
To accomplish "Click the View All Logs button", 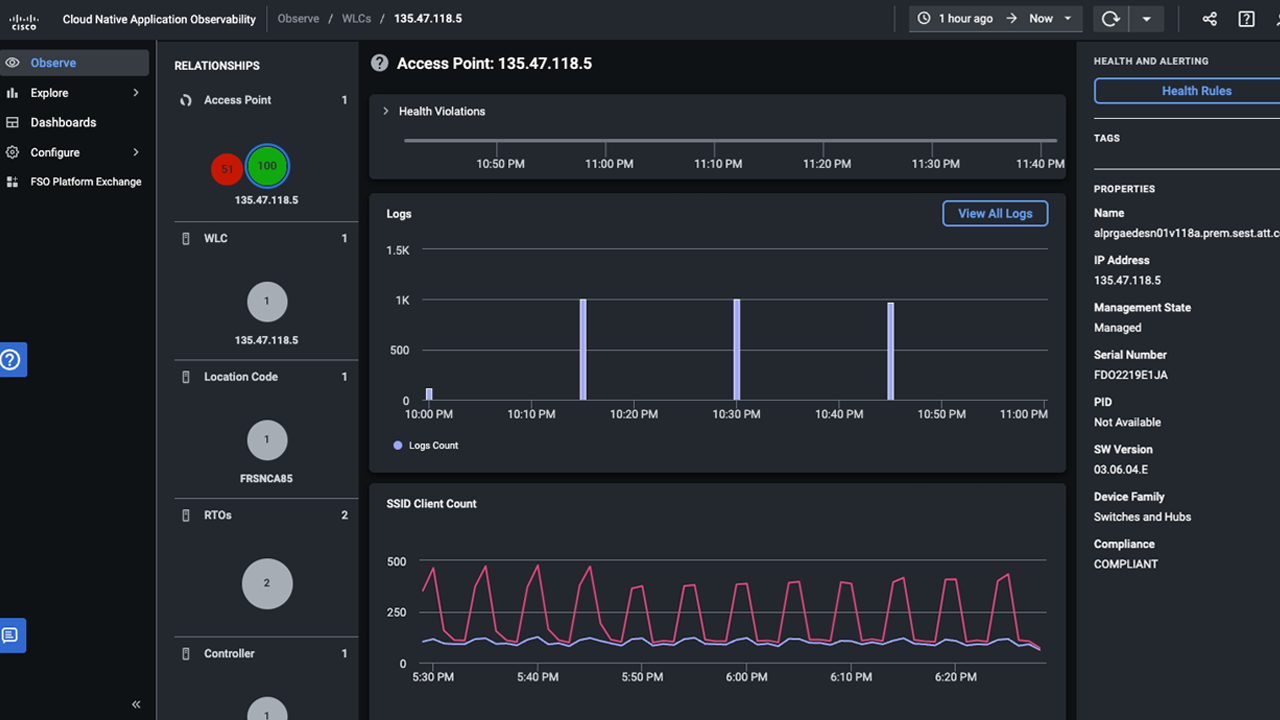I will [994, 213].
